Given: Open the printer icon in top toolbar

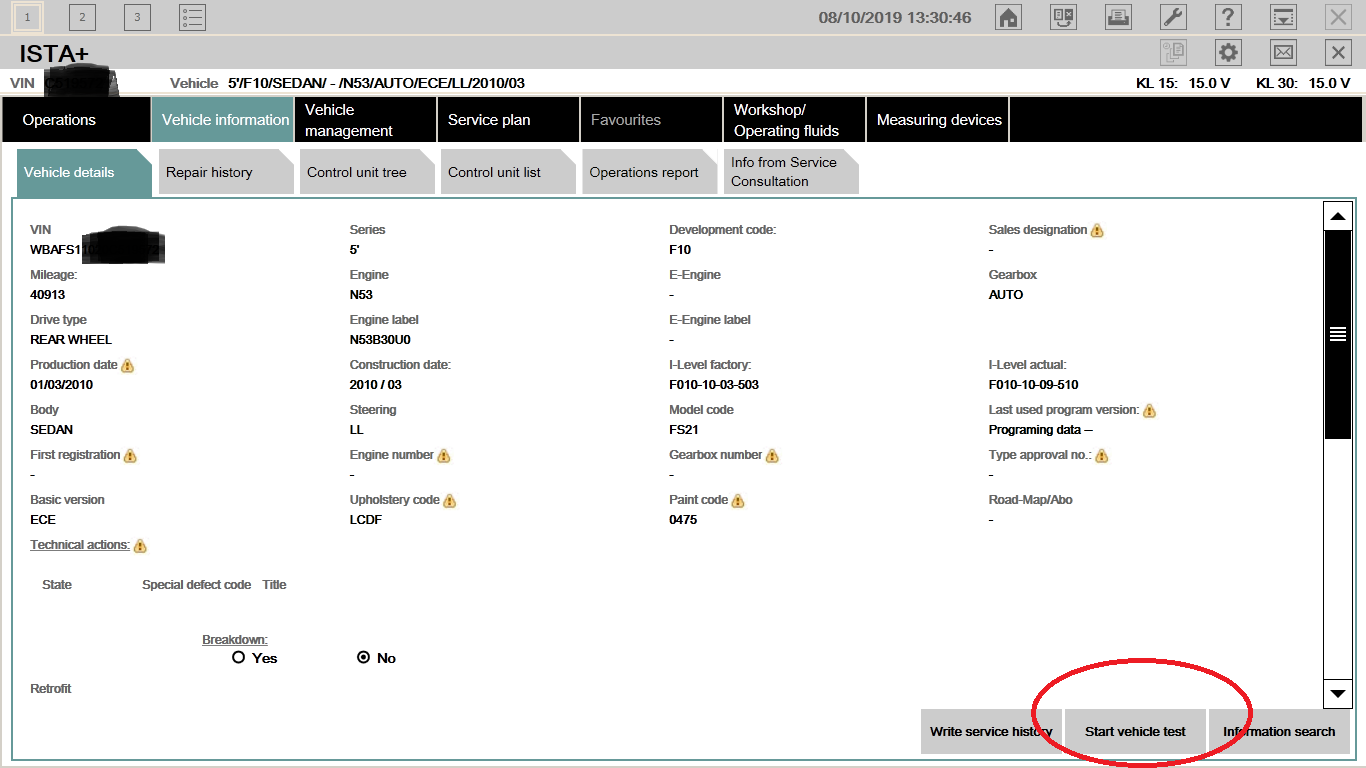Looking at the screenshot, I should (x=1118, y=17).
